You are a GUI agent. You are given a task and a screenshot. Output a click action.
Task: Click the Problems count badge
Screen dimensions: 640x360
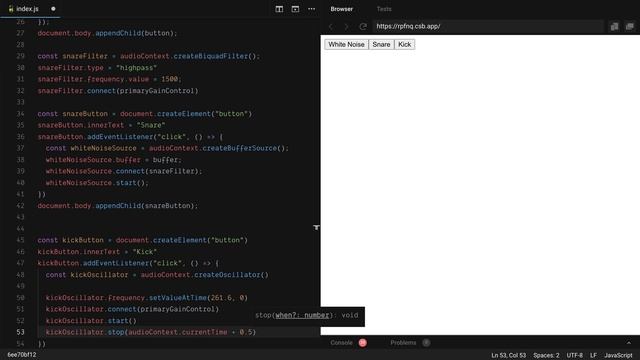(x=426, y=343)
